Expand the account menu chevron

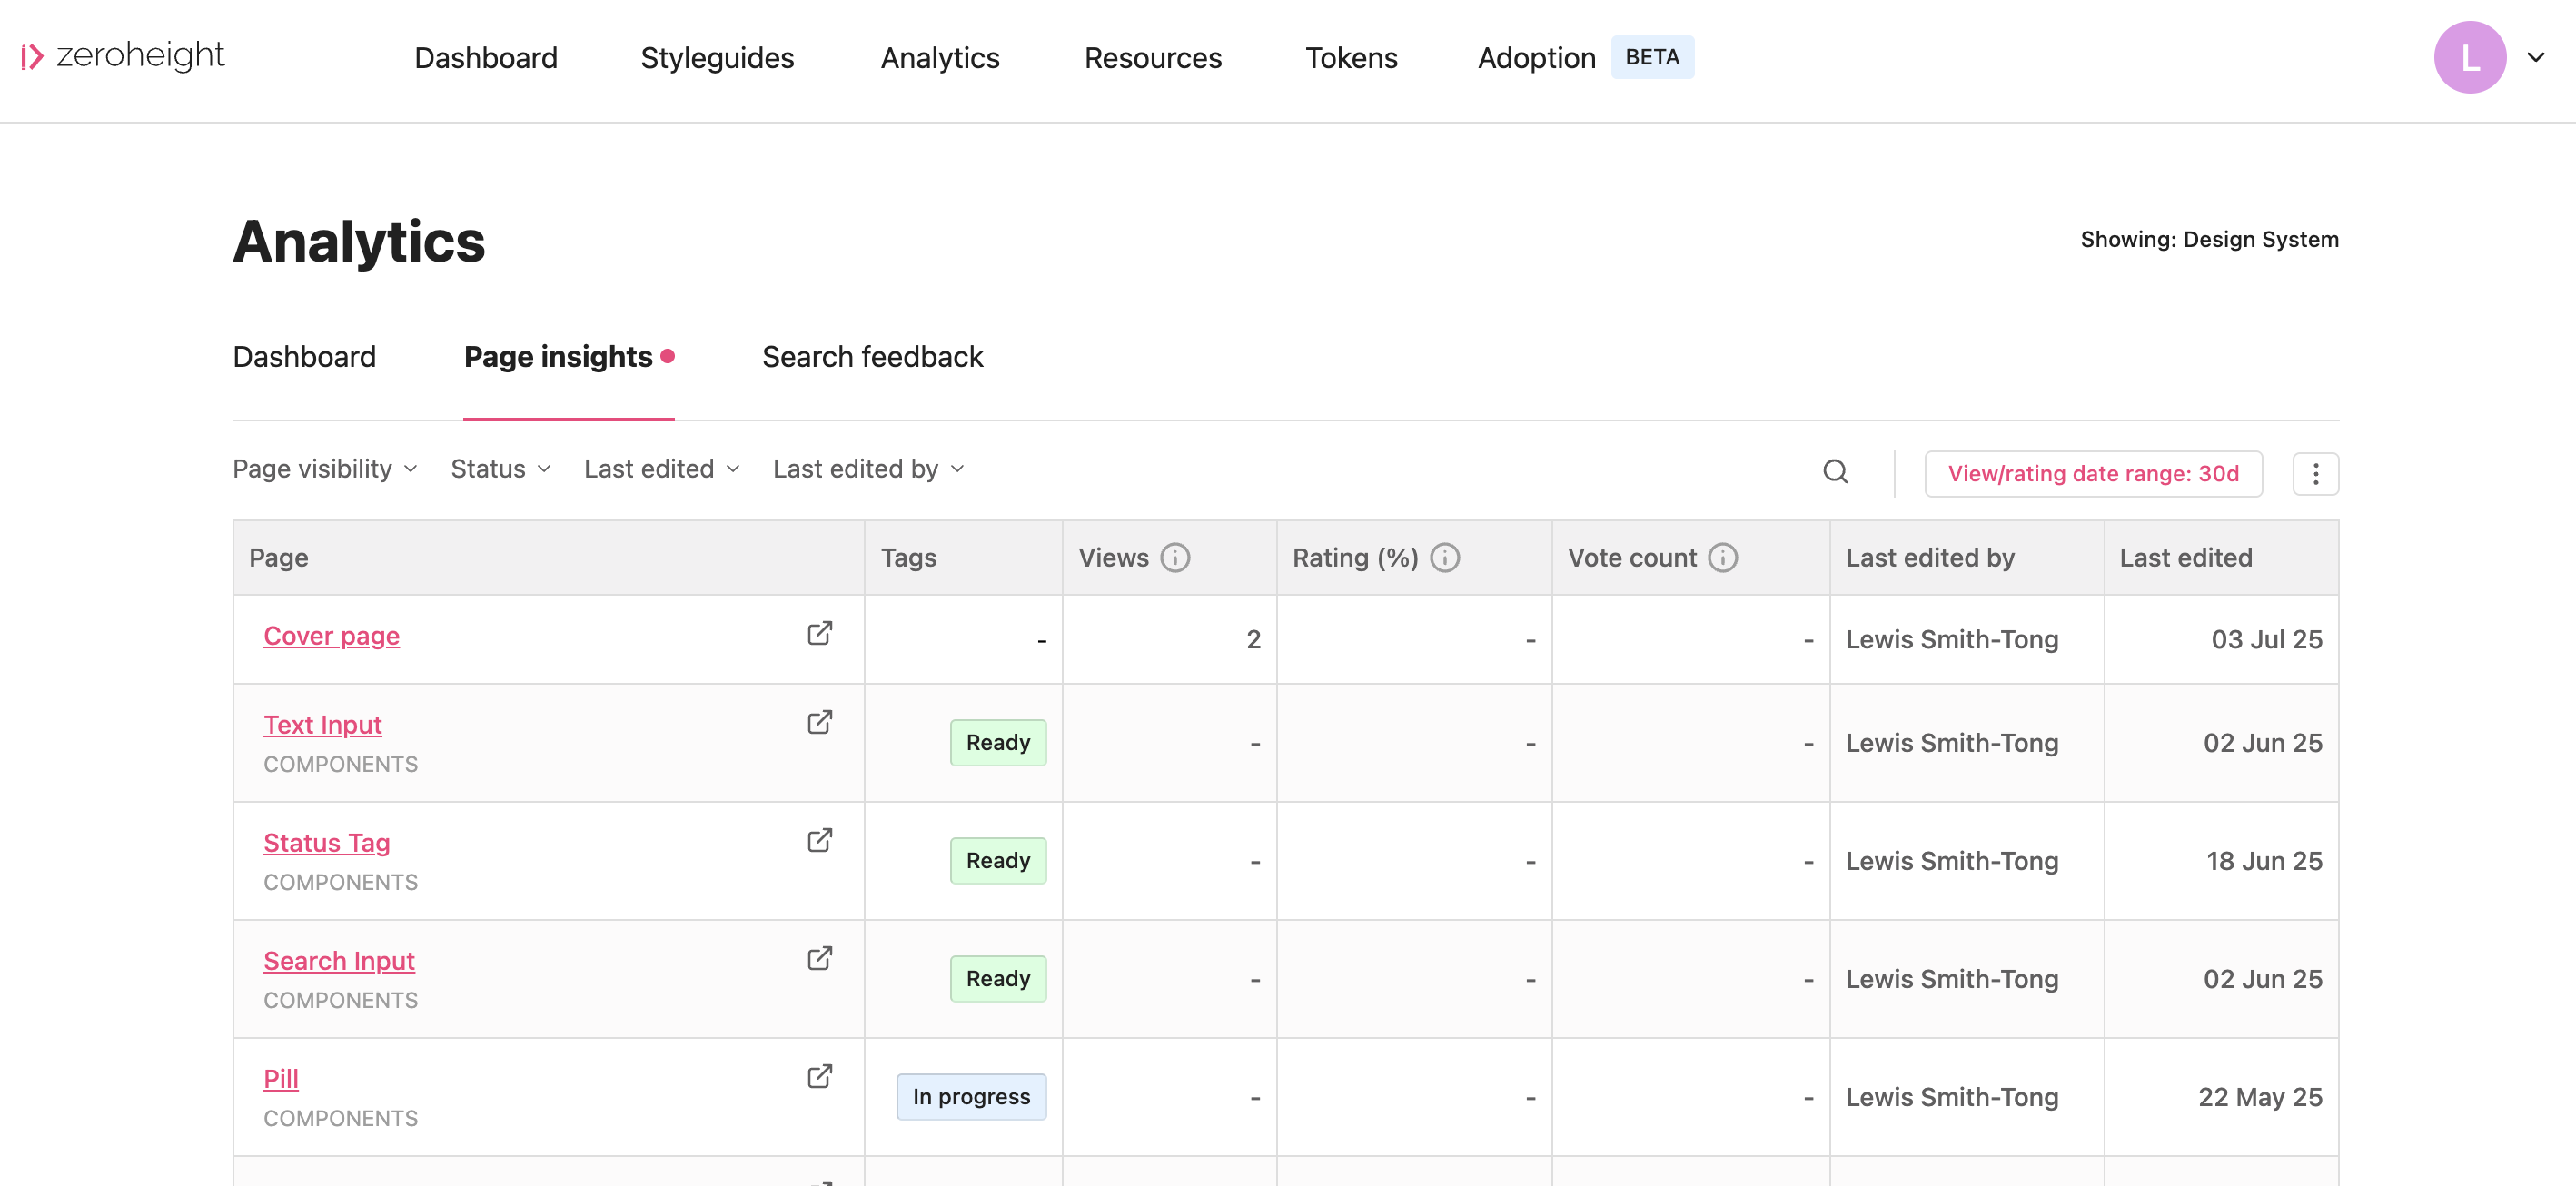click(2536, 57)
